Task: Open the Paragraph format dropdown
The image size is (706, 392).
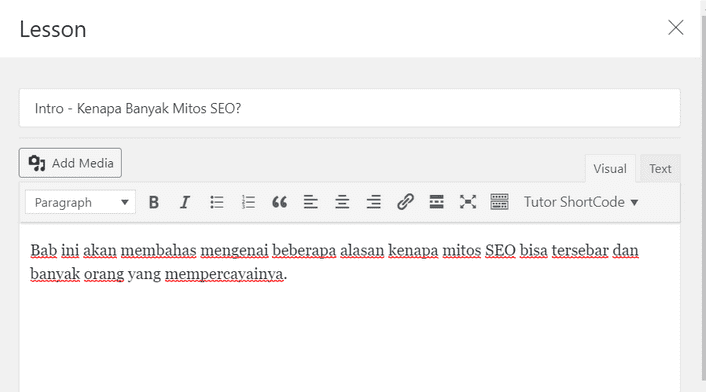Action: pyautogui.click(x=80, y=203)
